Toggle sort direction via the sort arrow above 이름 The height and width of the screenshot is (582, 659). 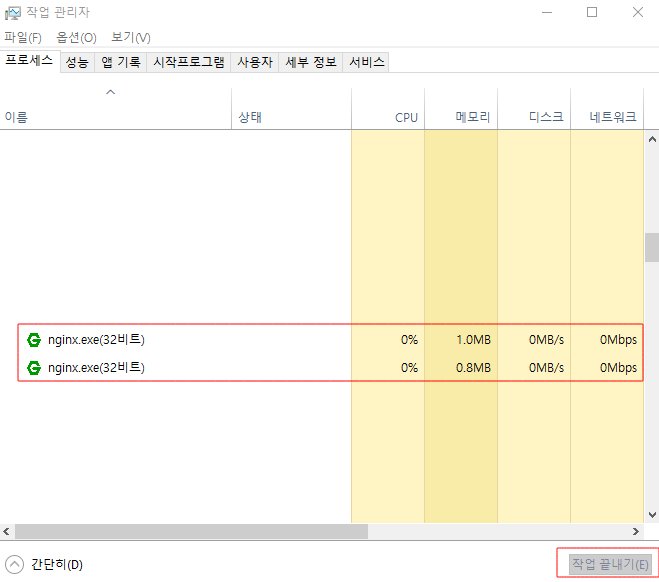[111, 92]
